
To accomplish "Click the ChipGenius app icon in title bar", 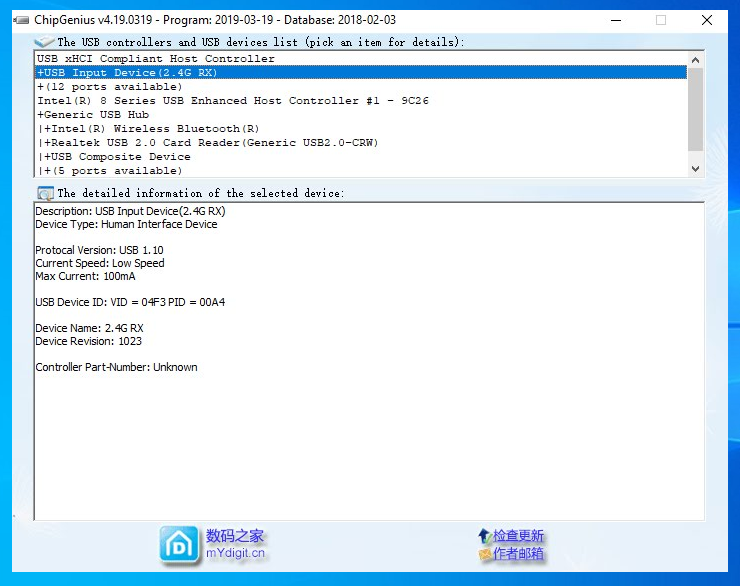I will [x=22, y=20].
